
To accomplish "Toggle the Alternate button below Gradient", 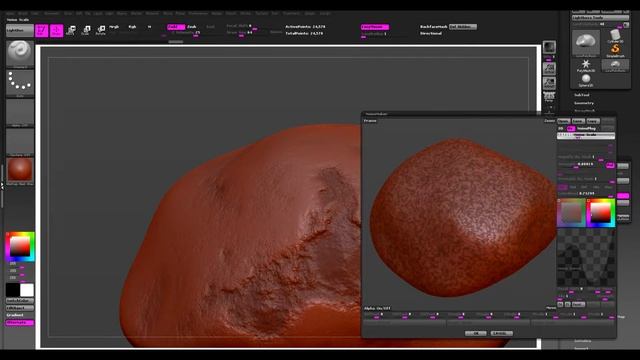I will click(x=20, y=322).
